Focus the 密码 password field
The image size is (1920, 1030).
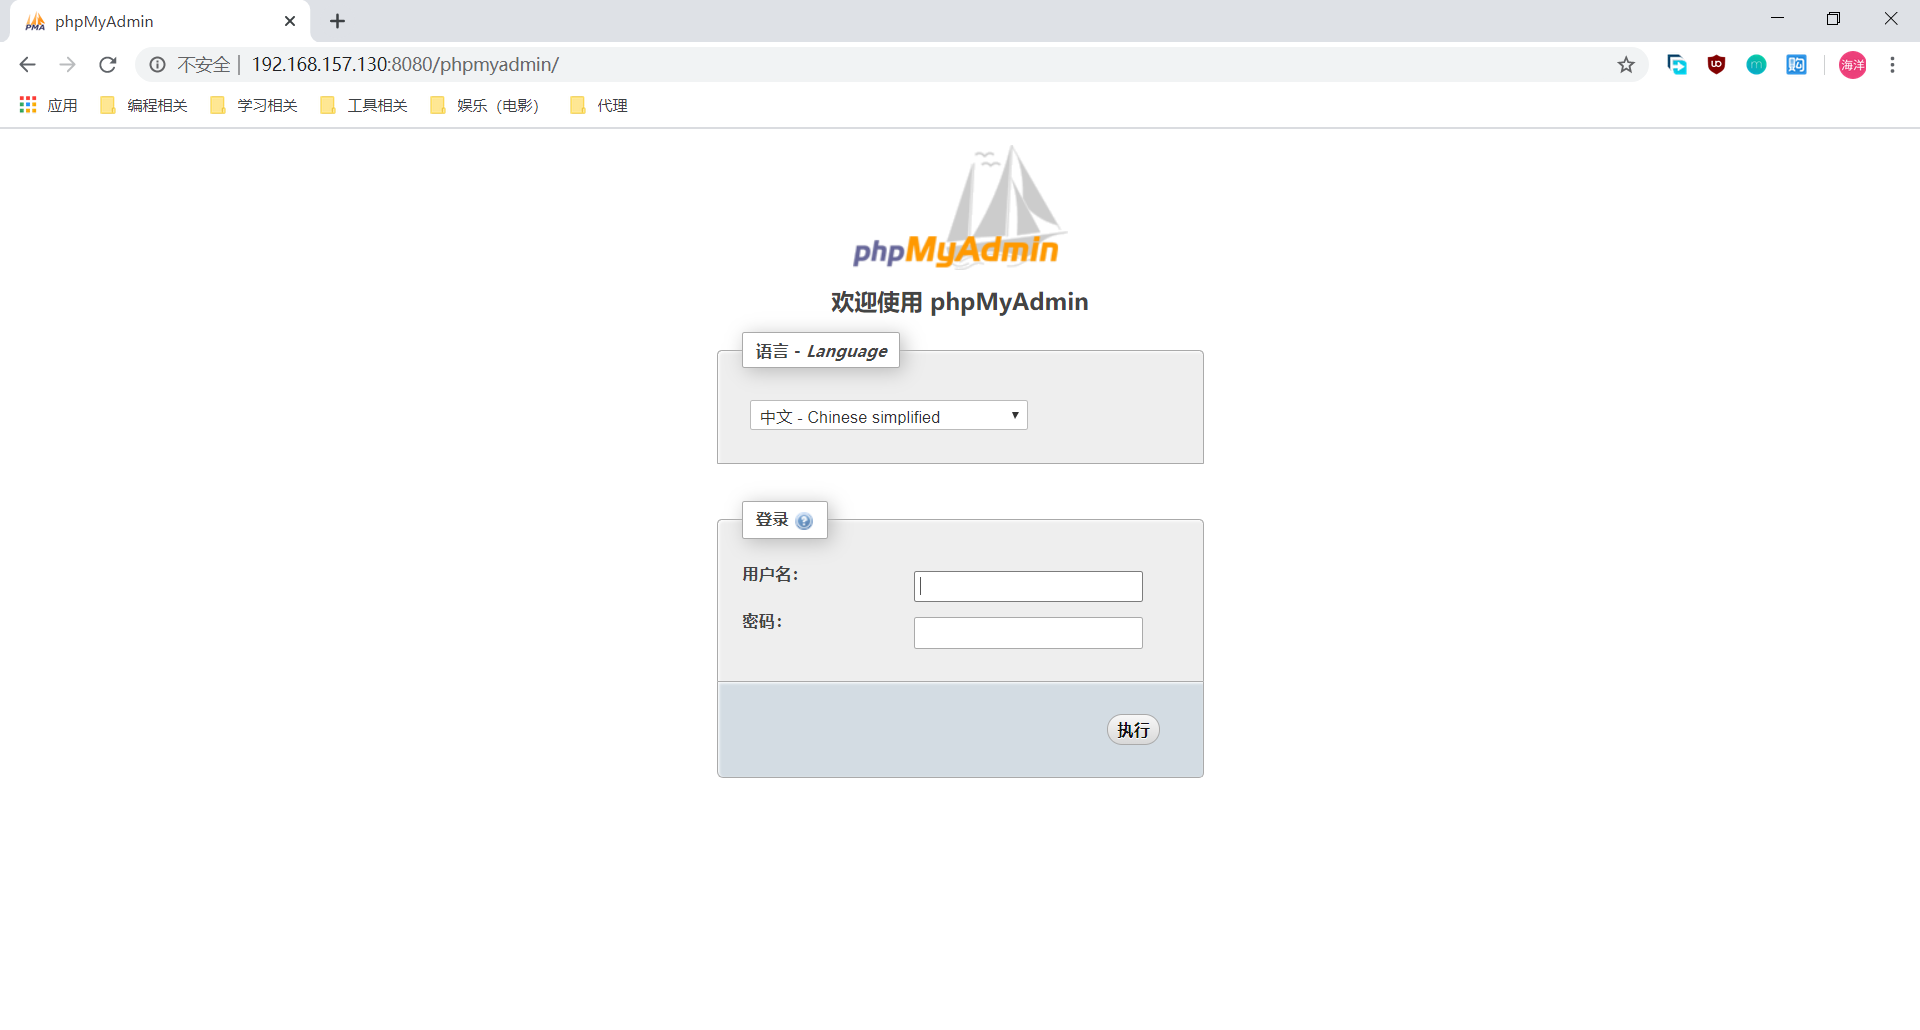coord(1028,633)
